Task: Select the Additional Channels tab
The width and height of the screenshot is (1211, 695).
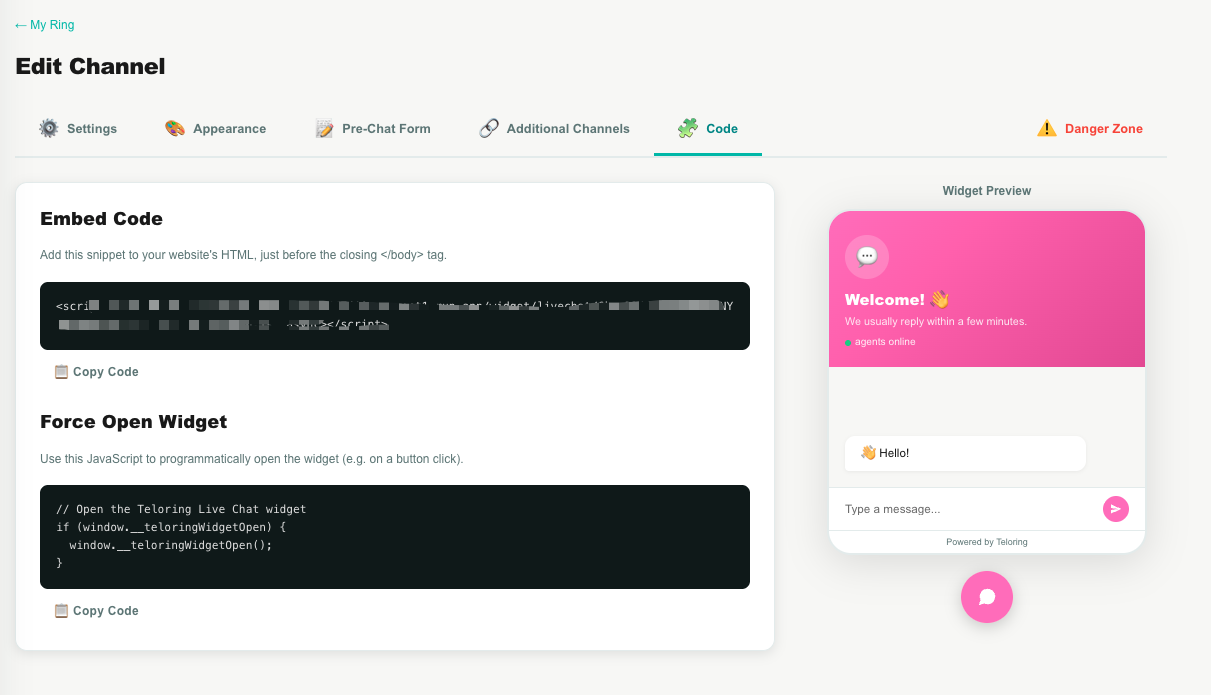Action: point(555,128)
